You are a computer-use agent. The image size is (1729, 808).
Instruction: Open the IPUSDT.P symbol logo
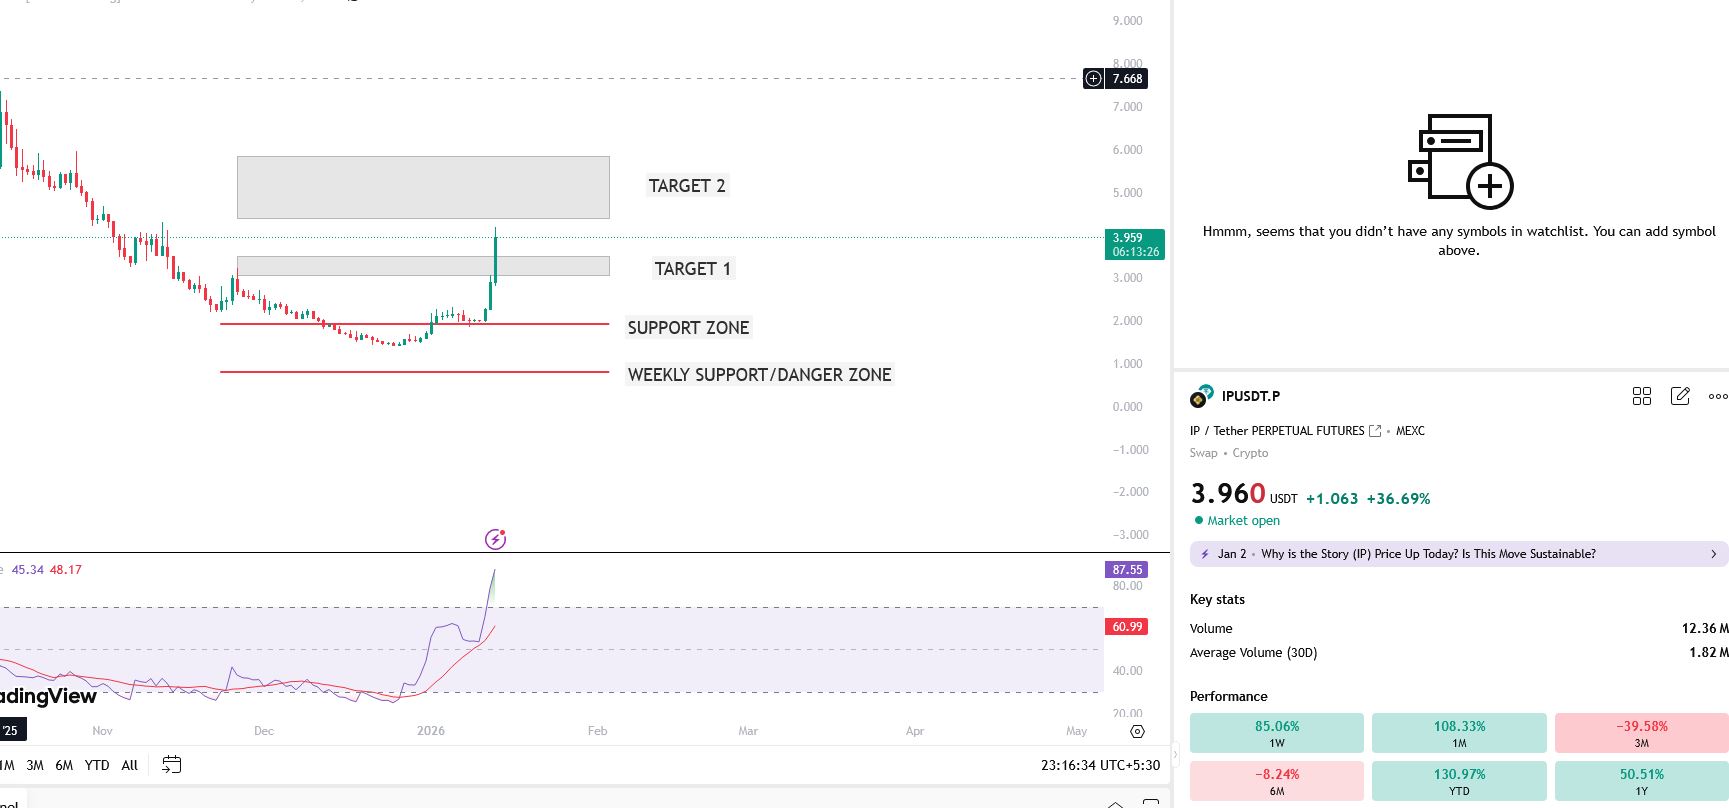(1201, 396)
